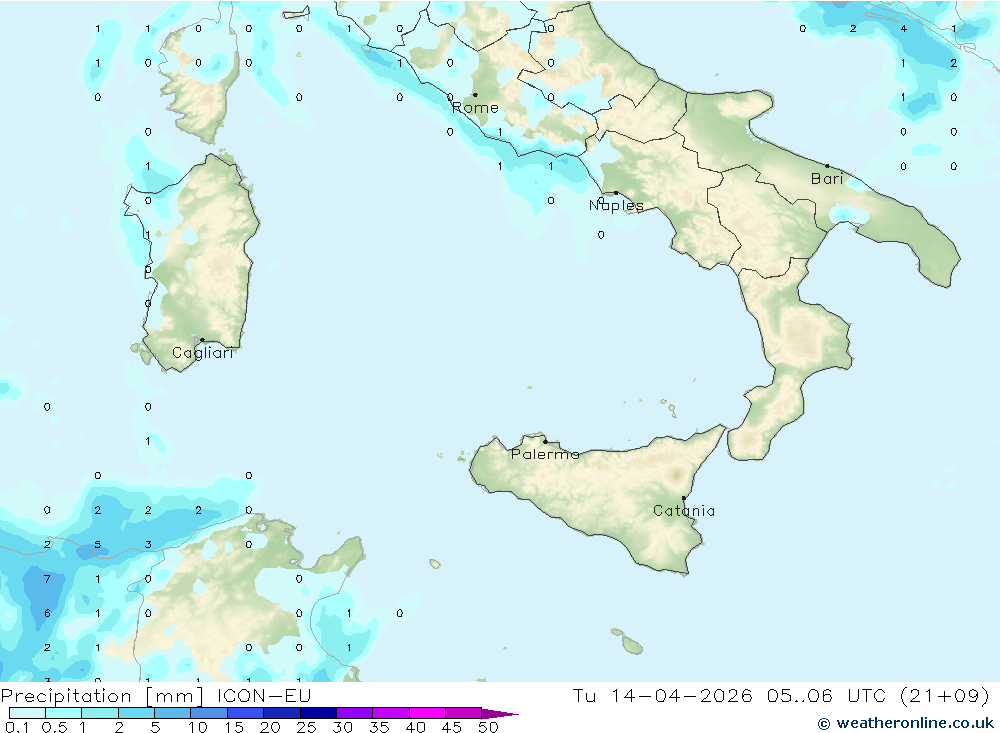Viewport: 1000px width, 733px height.
Task: Click the 35–40 mm legend swatch
Action: tap(391, 713)
